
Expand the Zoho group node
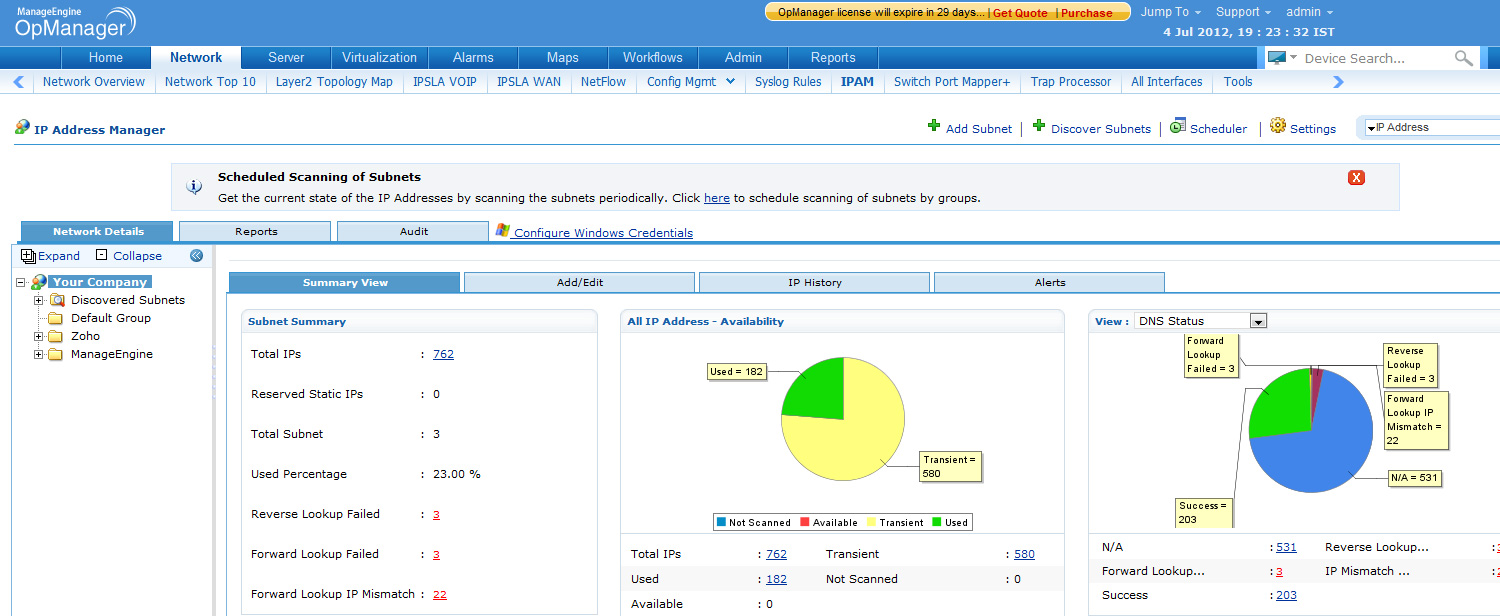[x=39, y=336]
